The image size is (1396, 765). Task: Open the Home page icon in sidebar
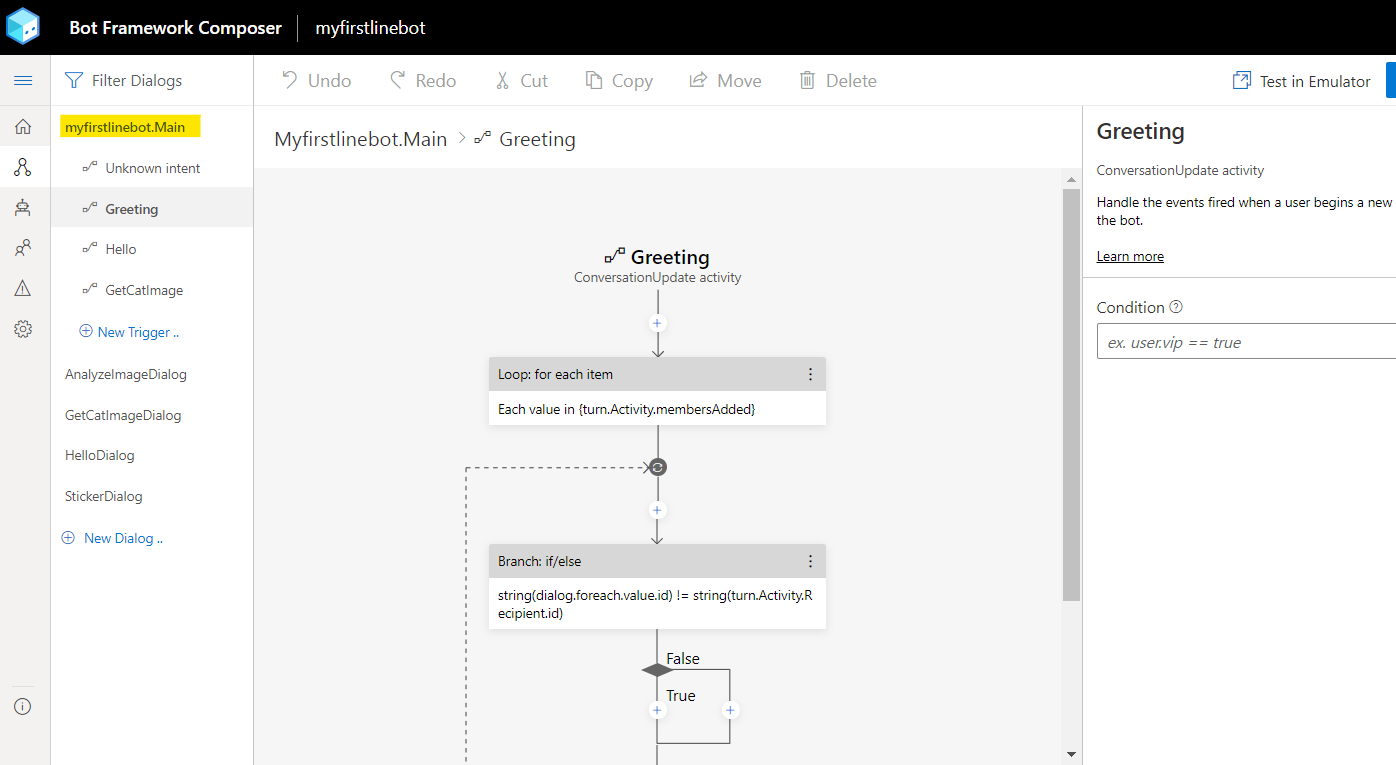(23, 126)
